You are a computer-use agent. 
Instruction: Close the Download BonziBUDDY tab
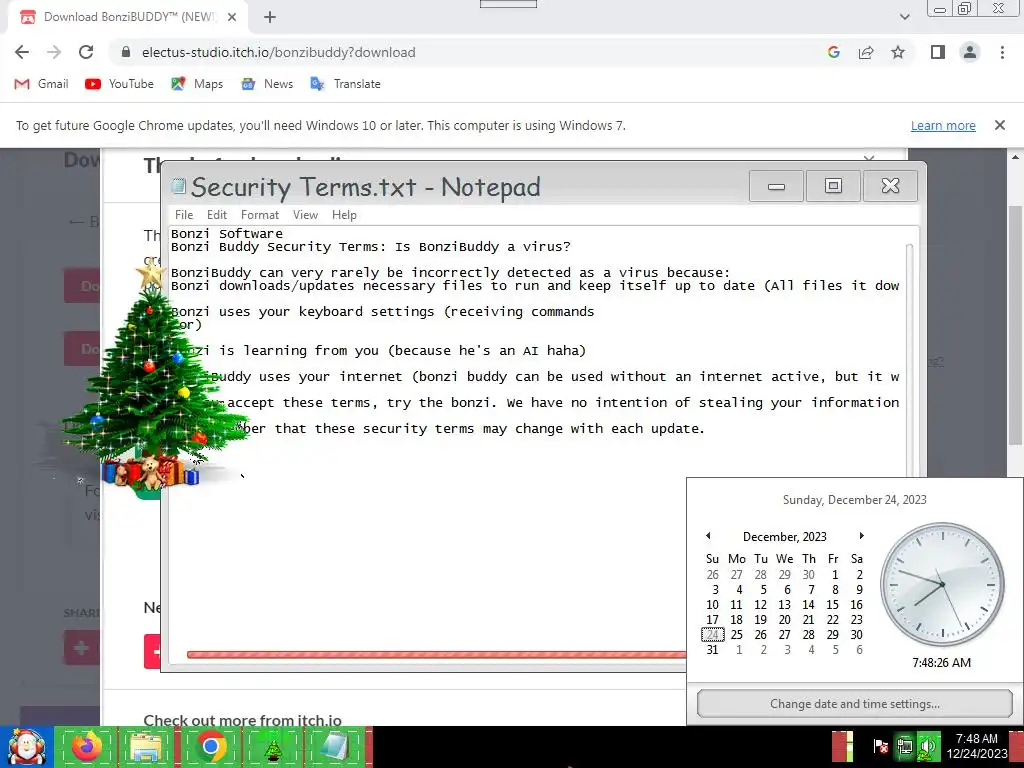232,18
